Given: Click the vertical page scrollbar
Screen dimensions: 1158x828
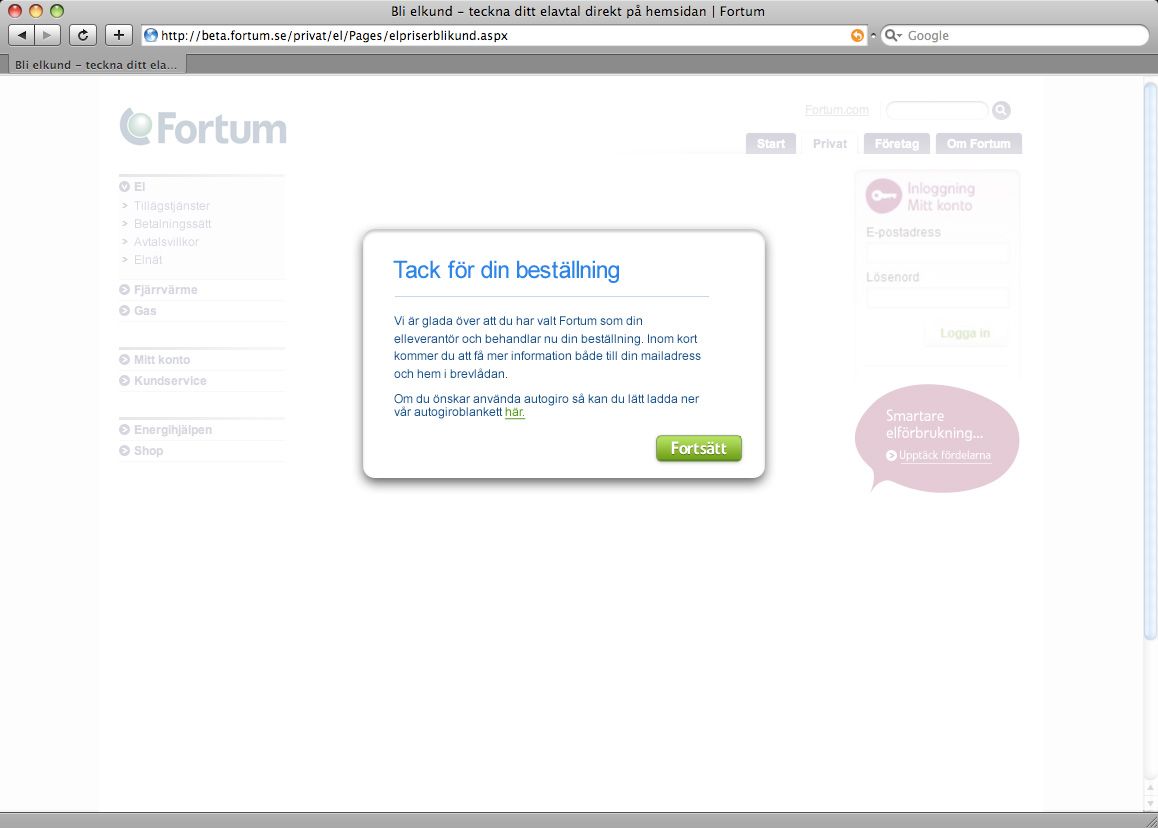Looking at the screenshot, I should pyautogui.click(x=1150, y=362).
